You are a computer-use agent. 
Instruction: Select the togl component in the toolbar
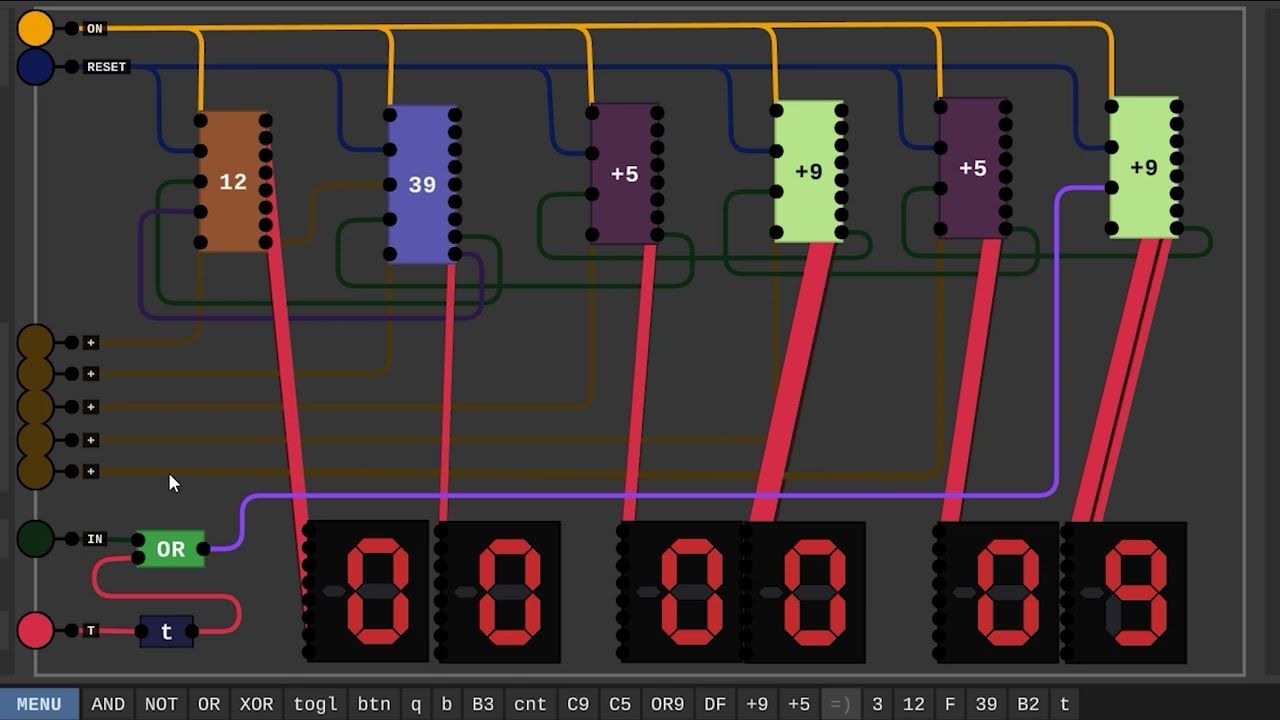point(314,704)
